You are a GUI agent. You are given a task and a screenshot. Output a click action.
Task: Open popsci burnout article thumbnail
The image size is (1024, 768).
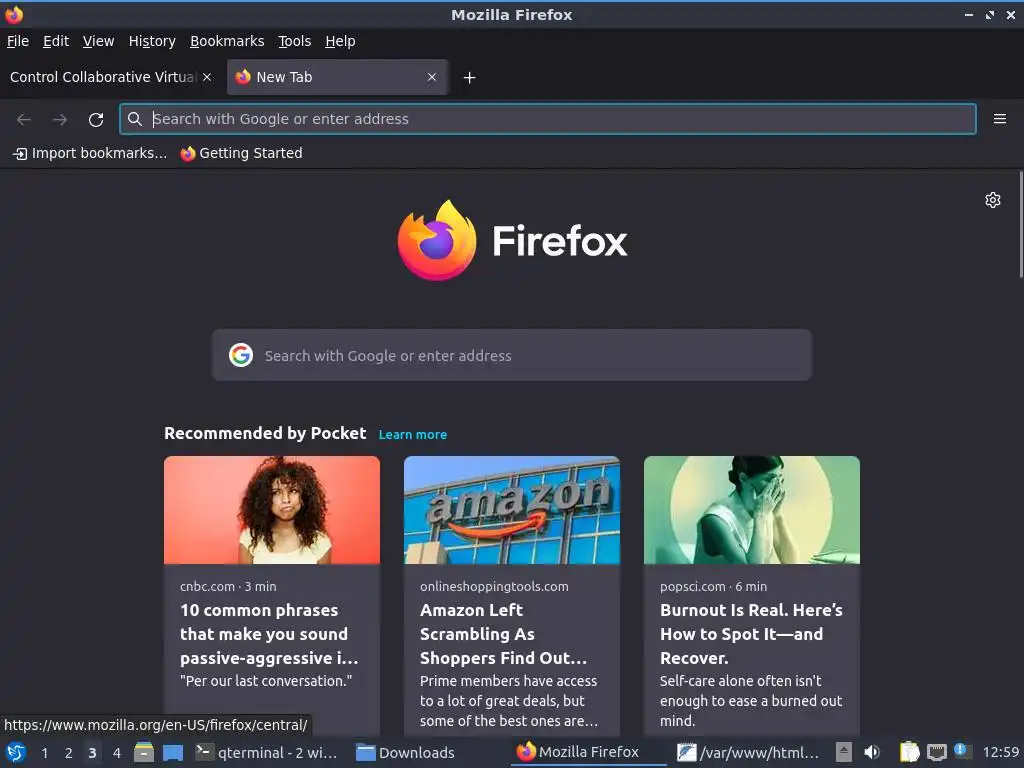click(752, 510)
